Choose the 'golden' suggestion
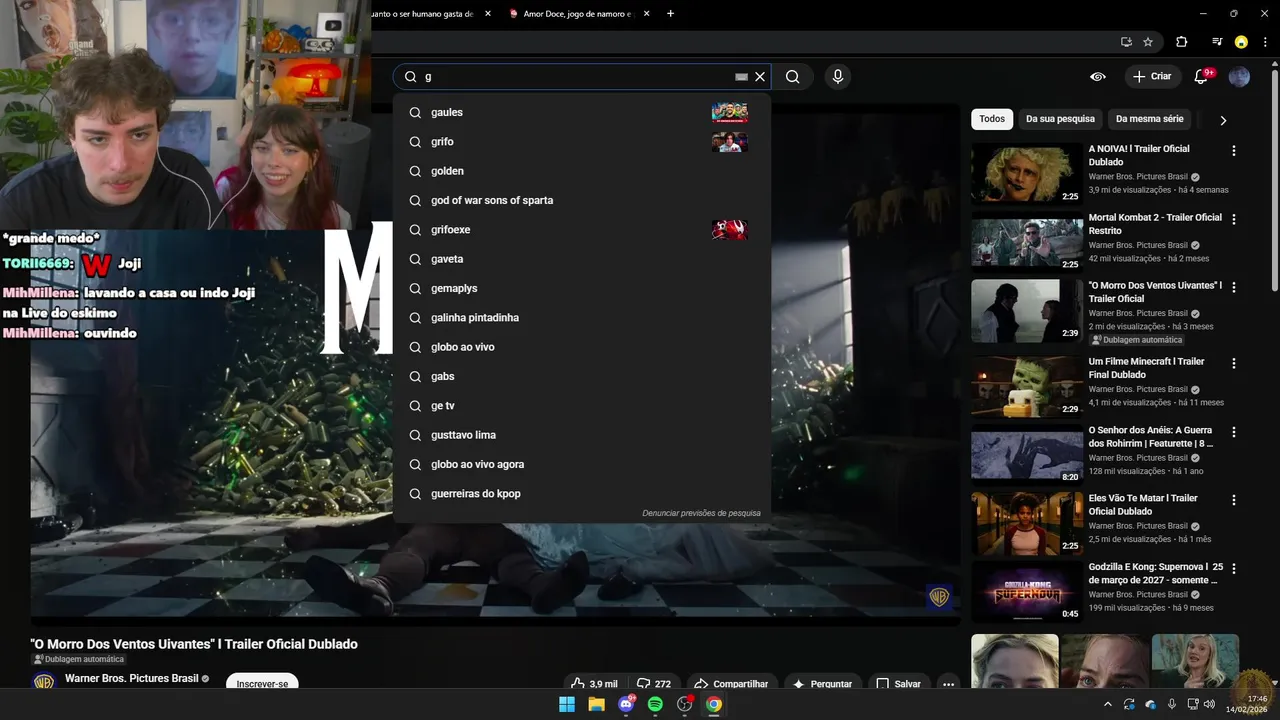The width and height of the screenshot is (1280, 720). [582, 171]
